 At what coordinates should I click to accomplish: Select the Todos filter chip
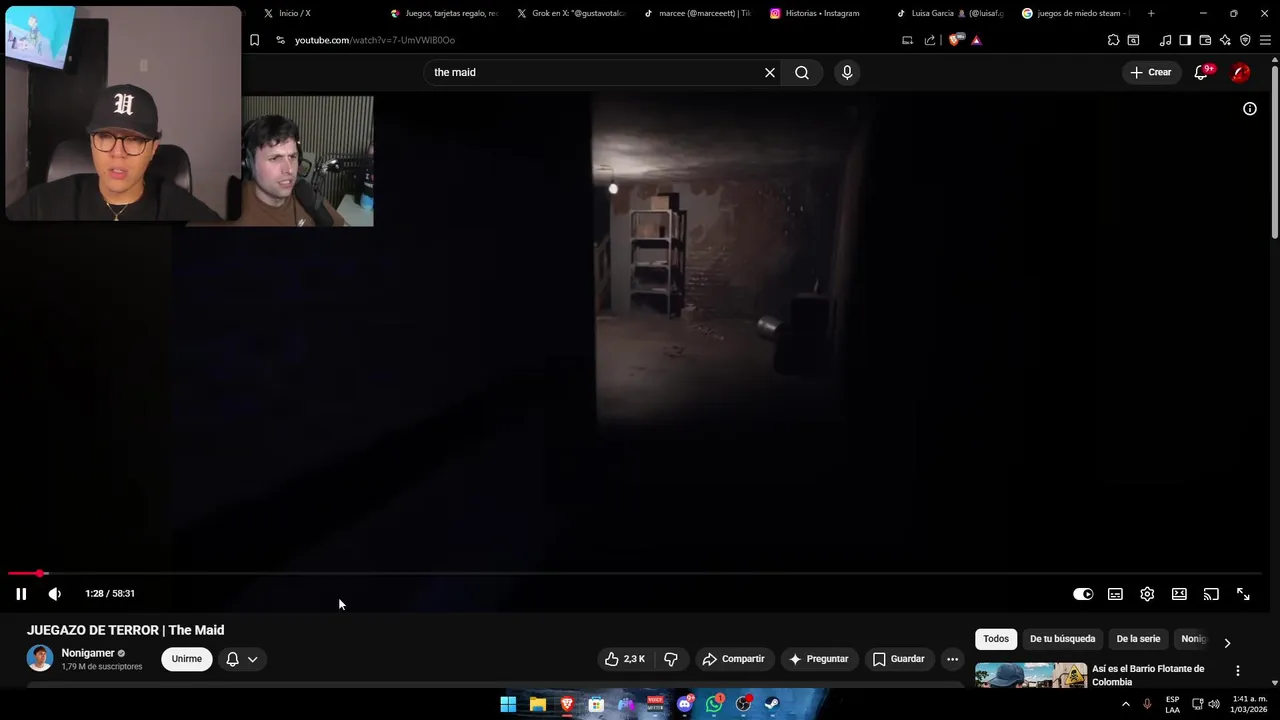(x=996, y=639)
